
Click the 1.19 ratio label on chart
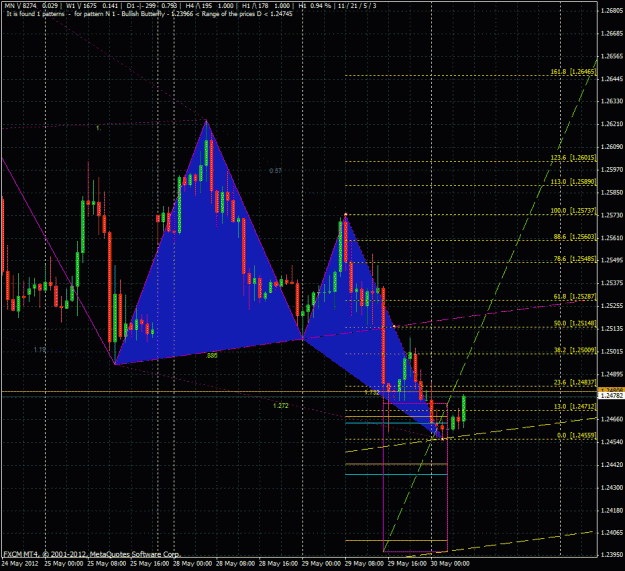[x=40, y=349]
